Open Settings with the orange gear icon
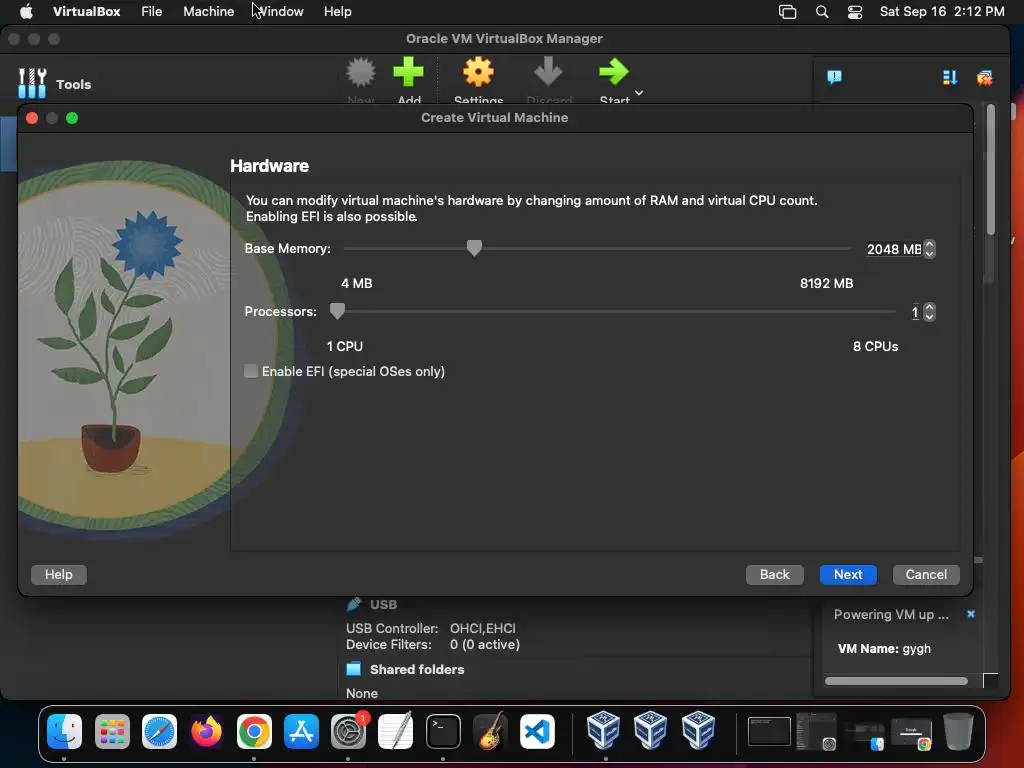Viewport: 1024px width, 768px height. [x=479, y=72]
